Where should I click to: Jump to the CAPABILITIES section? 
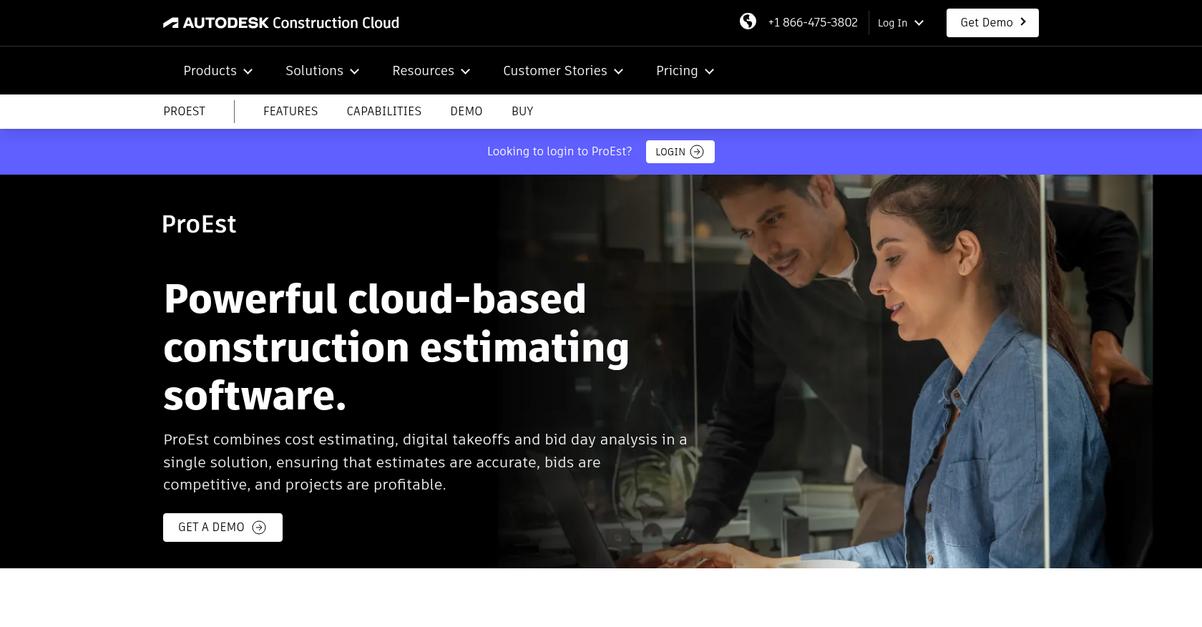click(x=384, y=111)
